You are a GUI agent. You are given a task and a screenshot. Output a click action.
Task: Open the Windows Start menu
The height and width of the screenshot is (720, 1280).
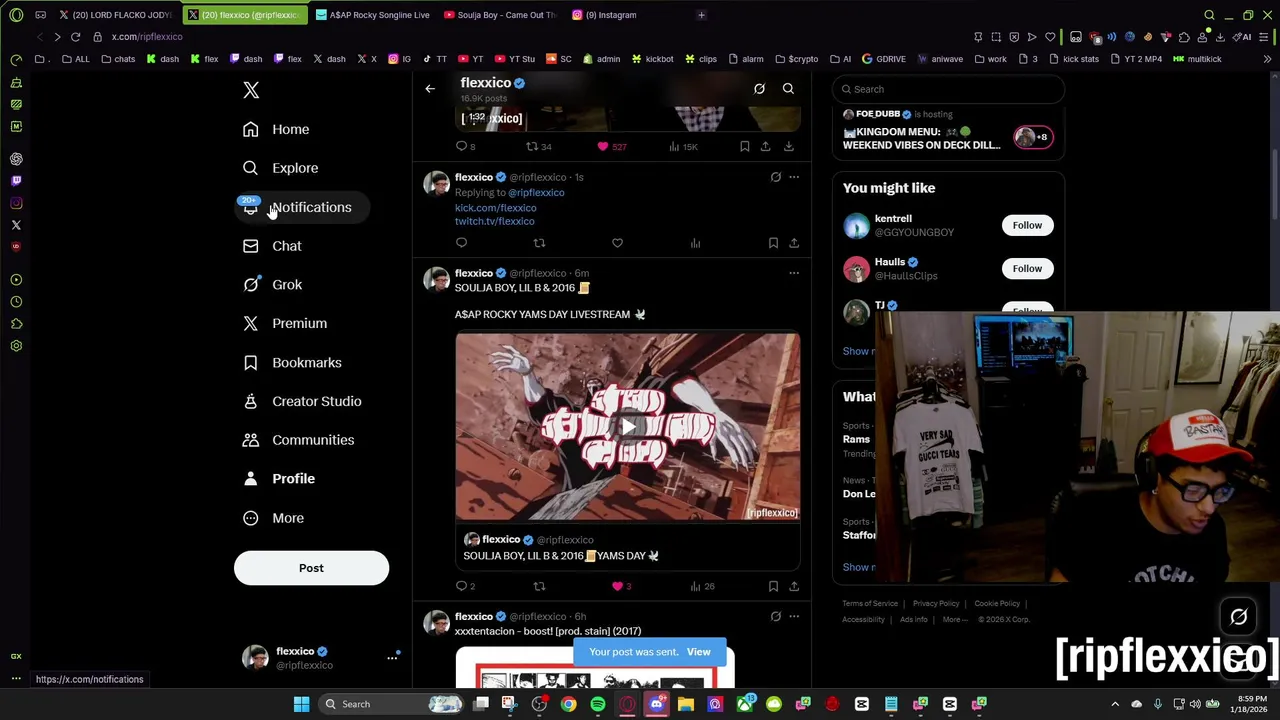(x=301, y=704)
